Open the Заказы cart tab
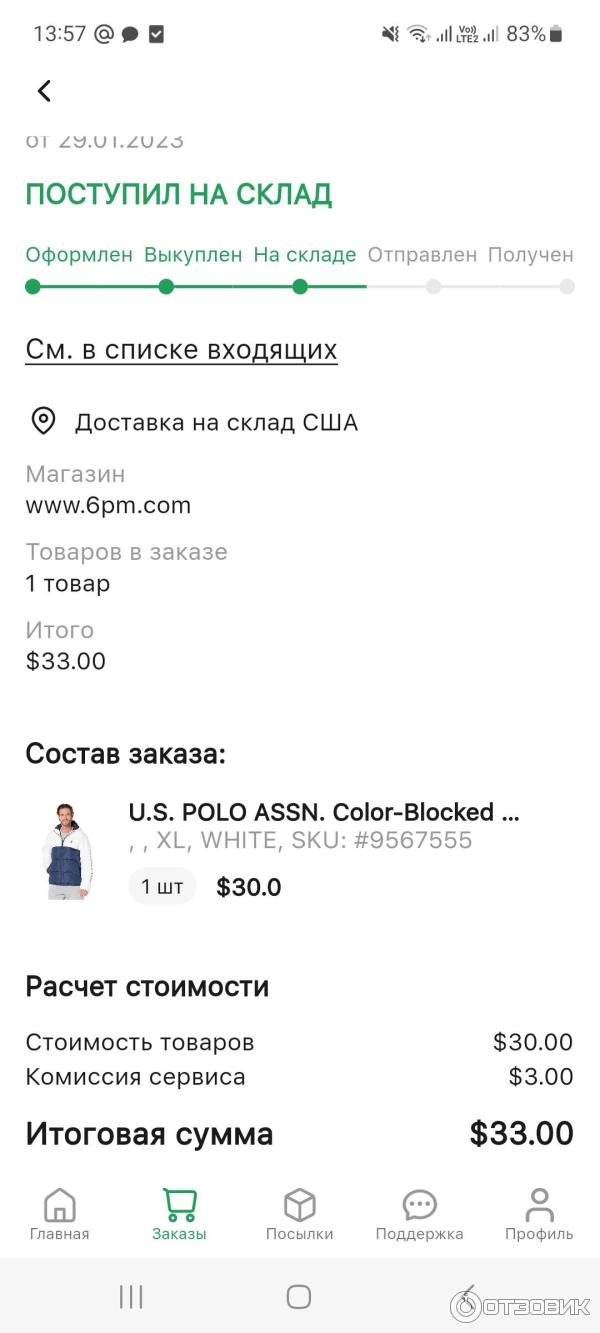This screenshot has height=1333, width=600. tap(179, 1214)
